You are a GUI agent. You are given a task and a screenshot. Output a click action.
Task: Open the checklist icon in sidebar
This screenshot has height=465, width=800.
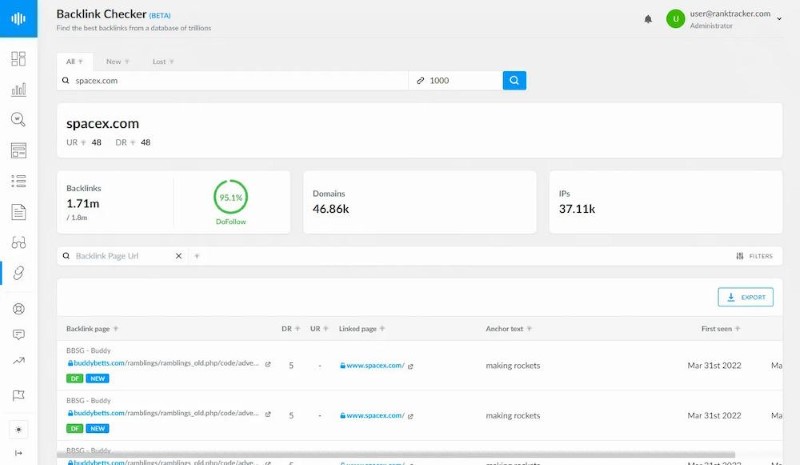coord(18,181)
